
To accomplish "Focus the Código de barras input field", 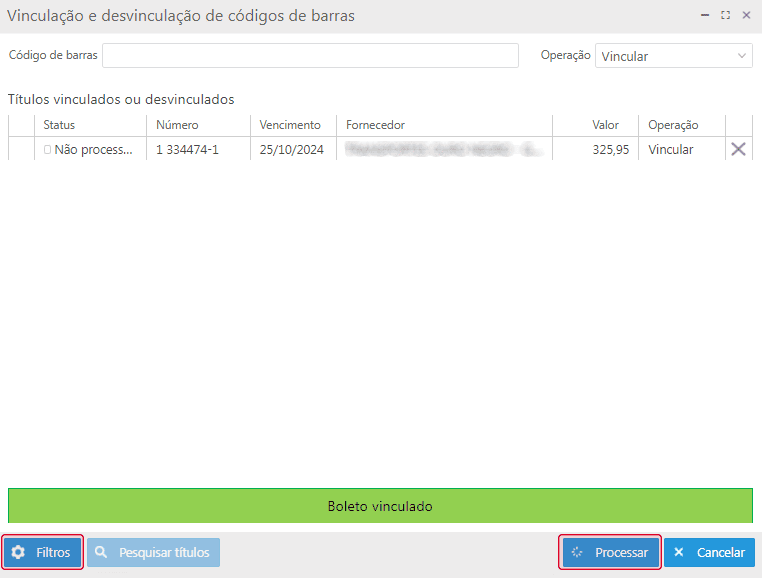I will (x=310, y=56).
